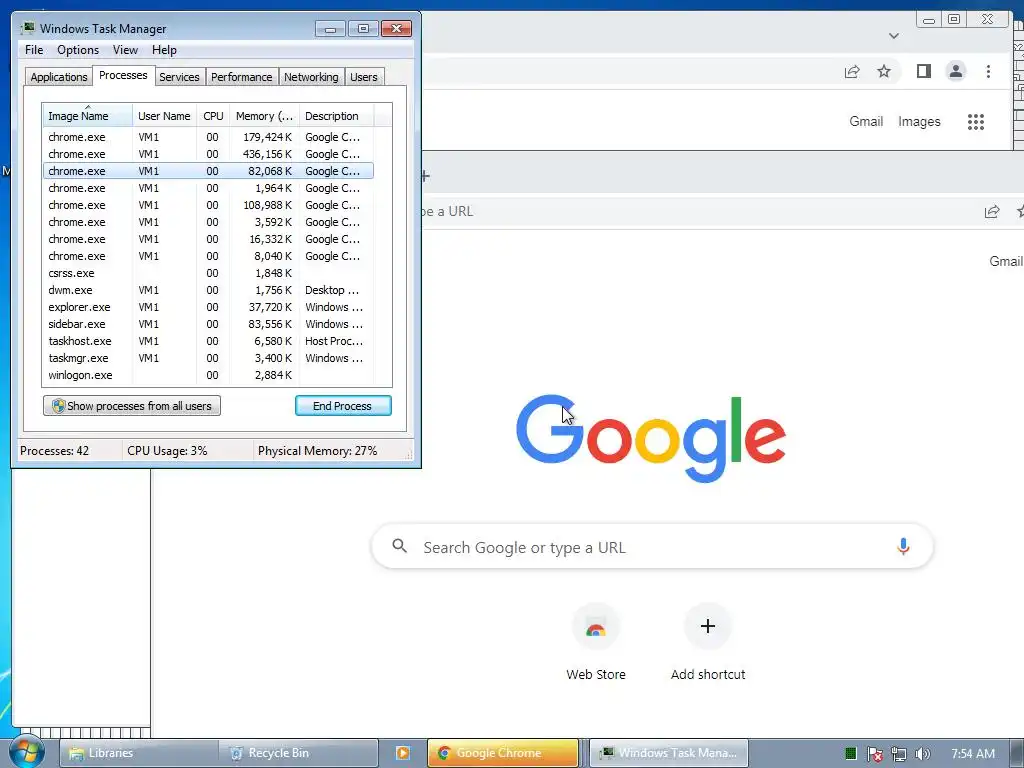Open a new tab with the plus button

[x=426, y=176]
